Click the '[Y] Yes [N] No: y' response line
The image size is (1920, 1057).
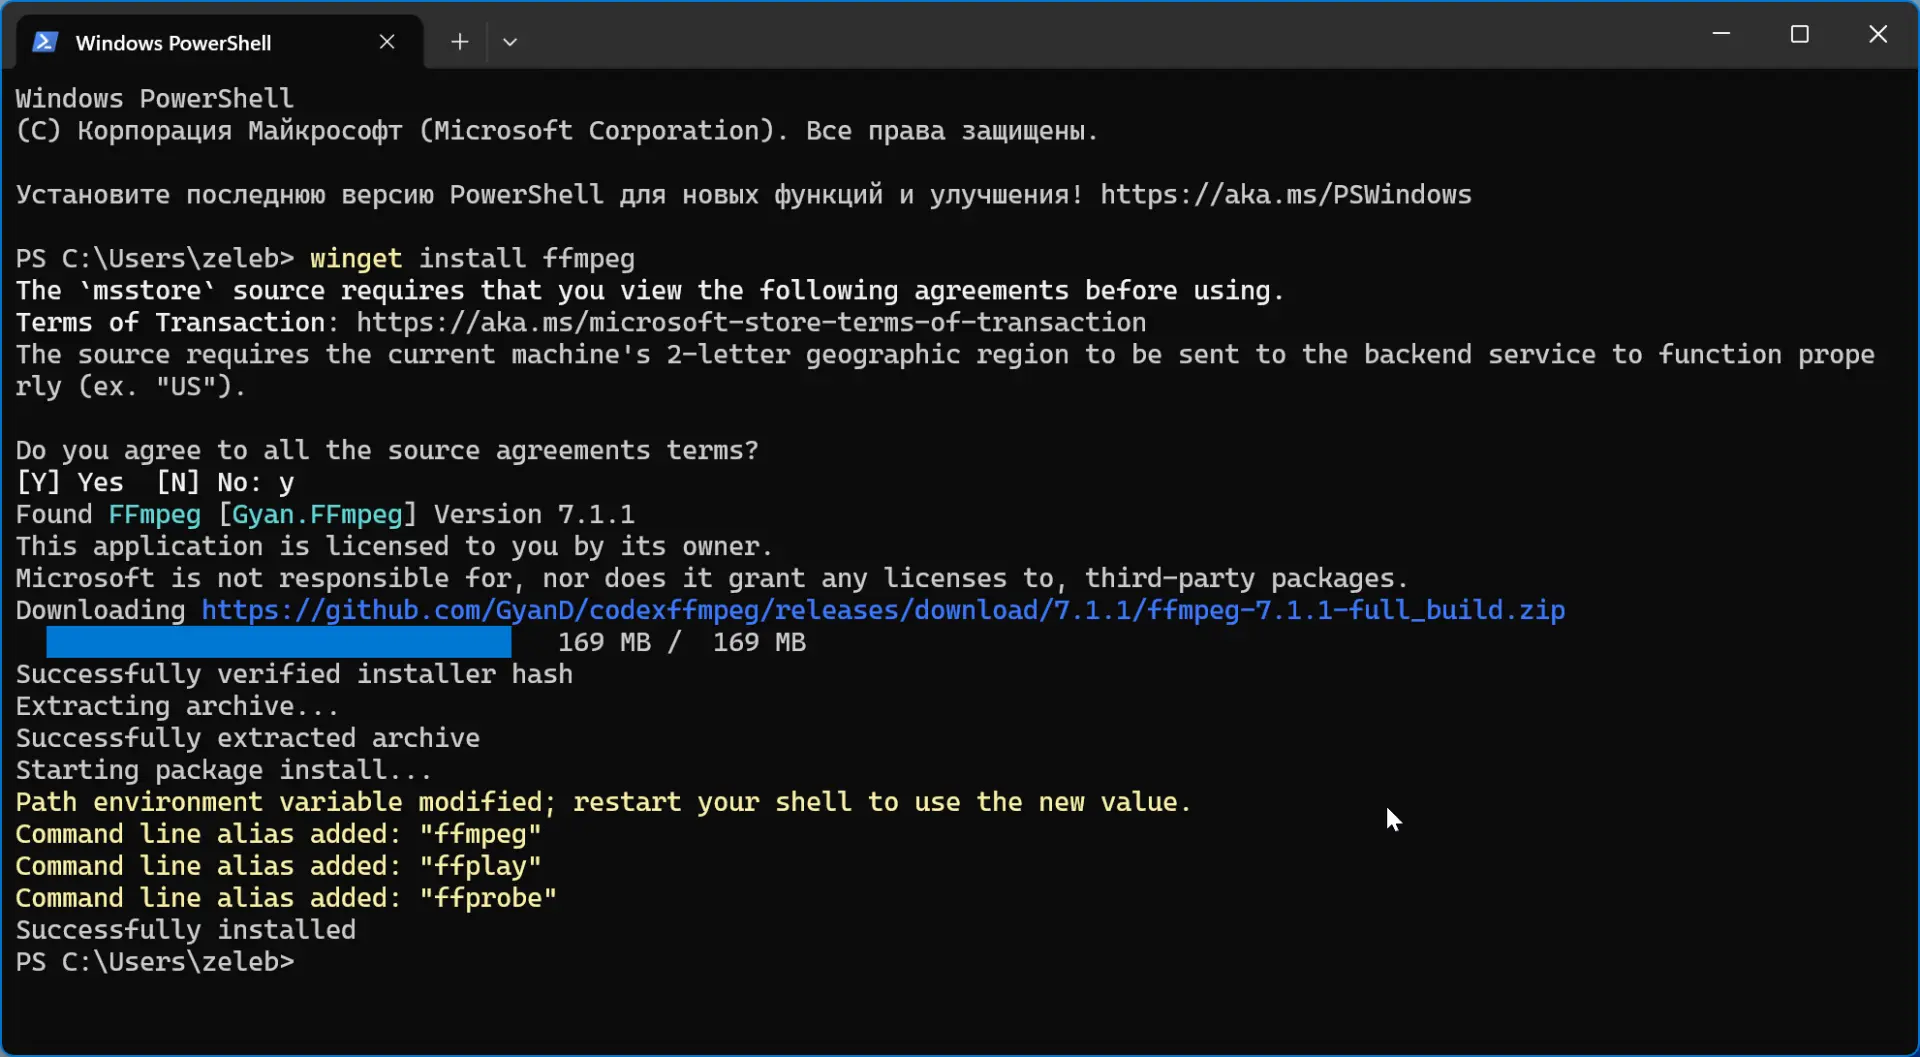[x=155, y=483]
